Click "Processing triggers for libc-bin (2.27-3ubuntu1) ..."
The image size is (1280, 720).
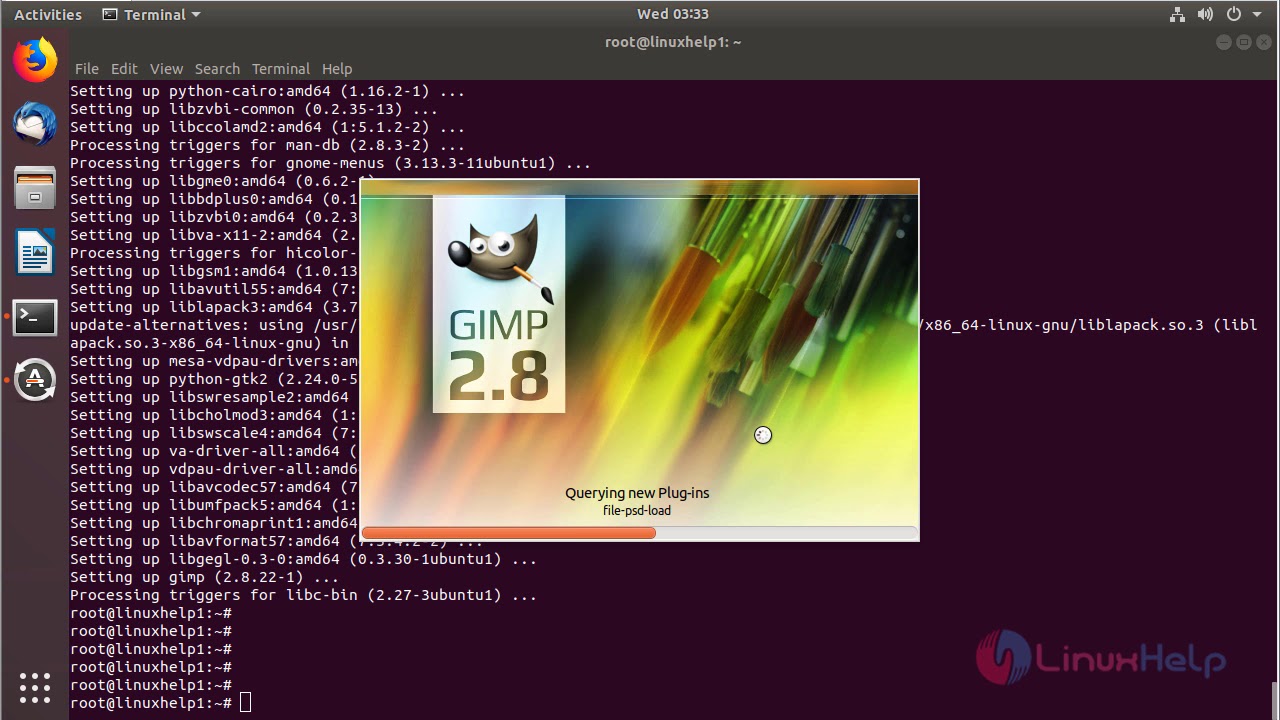click(x=303, y=595)
